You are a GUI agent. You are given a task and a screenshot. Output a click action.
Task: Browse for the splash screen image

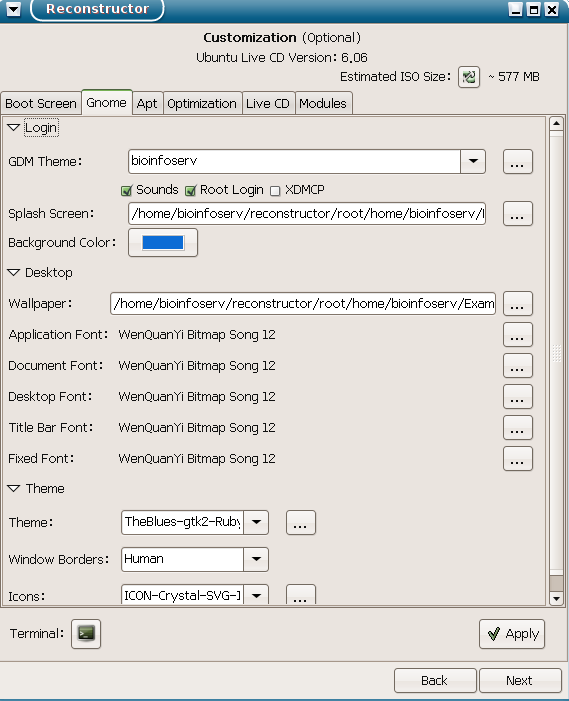click(x=518, y=213)
